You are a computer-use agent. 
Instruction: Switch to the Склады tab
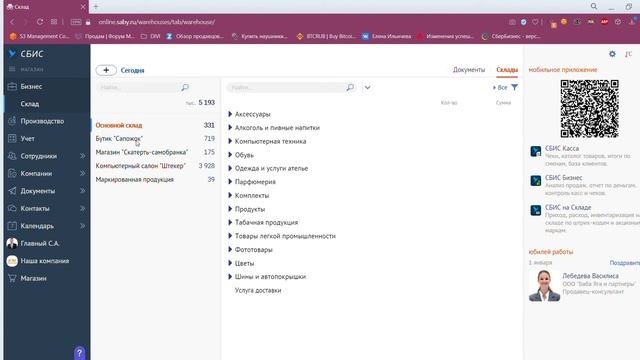[x=507, y=70]
